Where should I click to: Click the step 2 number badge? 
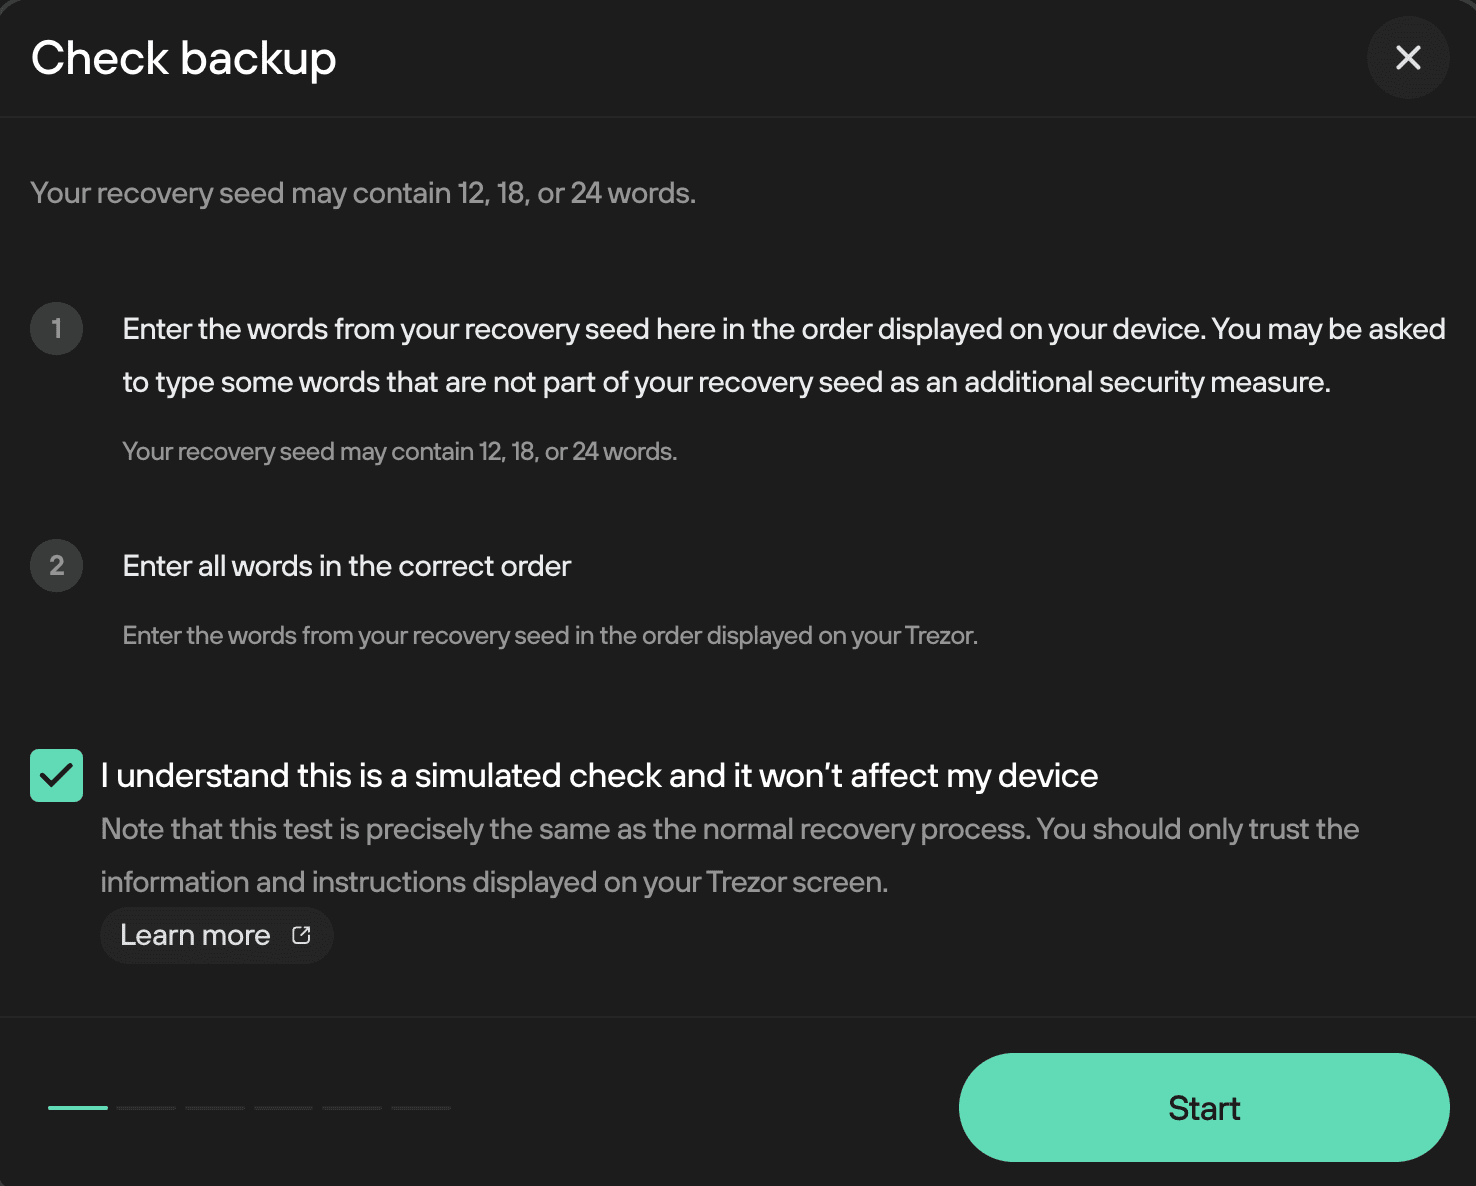57,565
